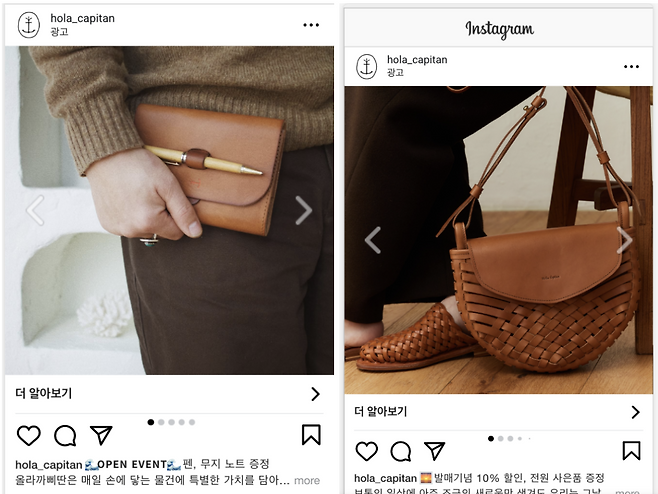
Task: Expand left caption with more link
Action: [x=307, y=481]
